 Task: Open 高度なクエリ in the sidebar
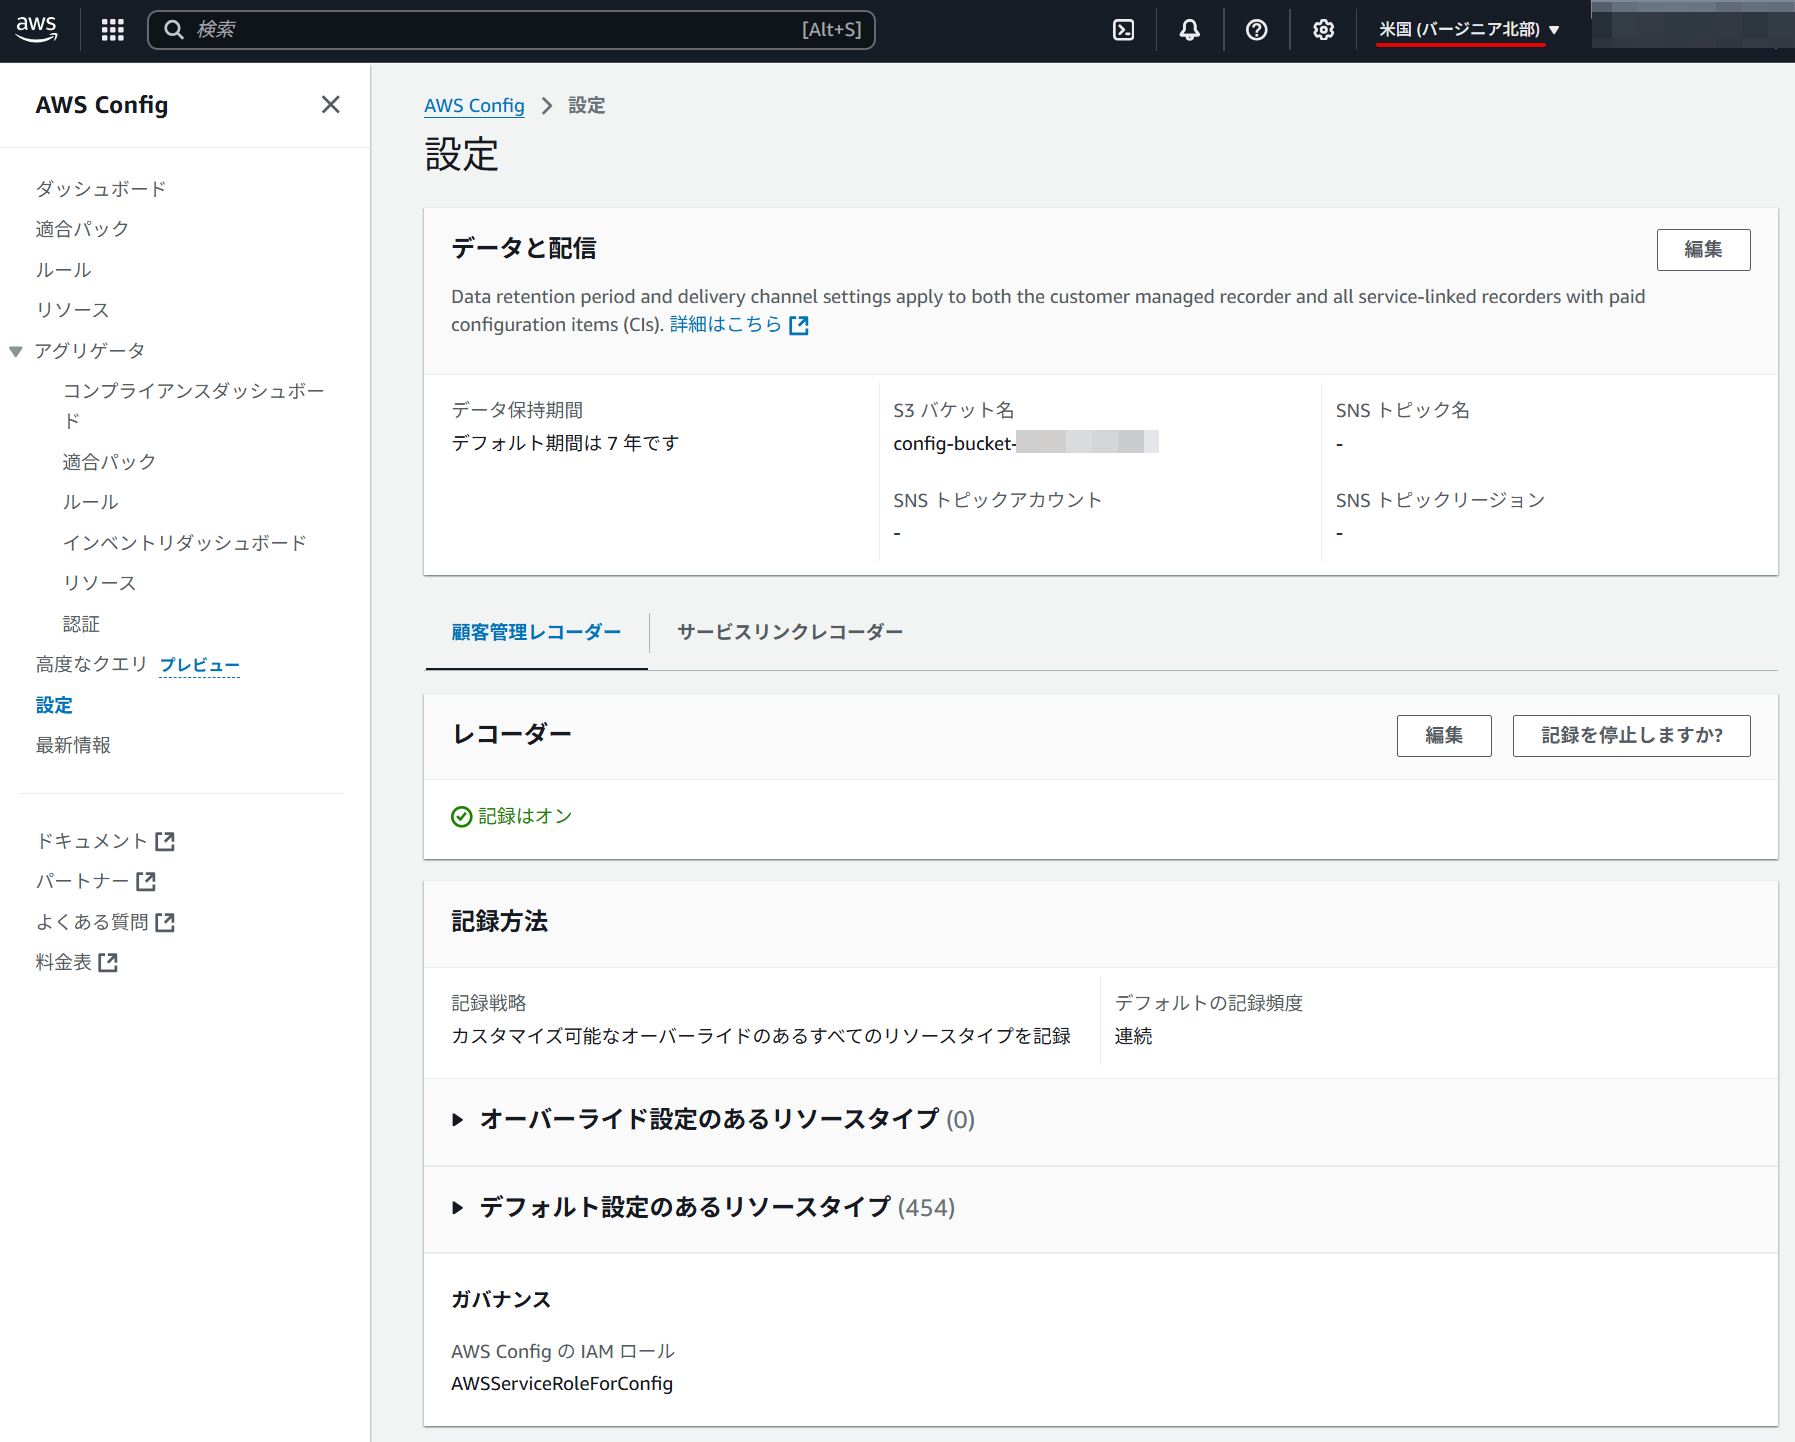click(91, 664)
